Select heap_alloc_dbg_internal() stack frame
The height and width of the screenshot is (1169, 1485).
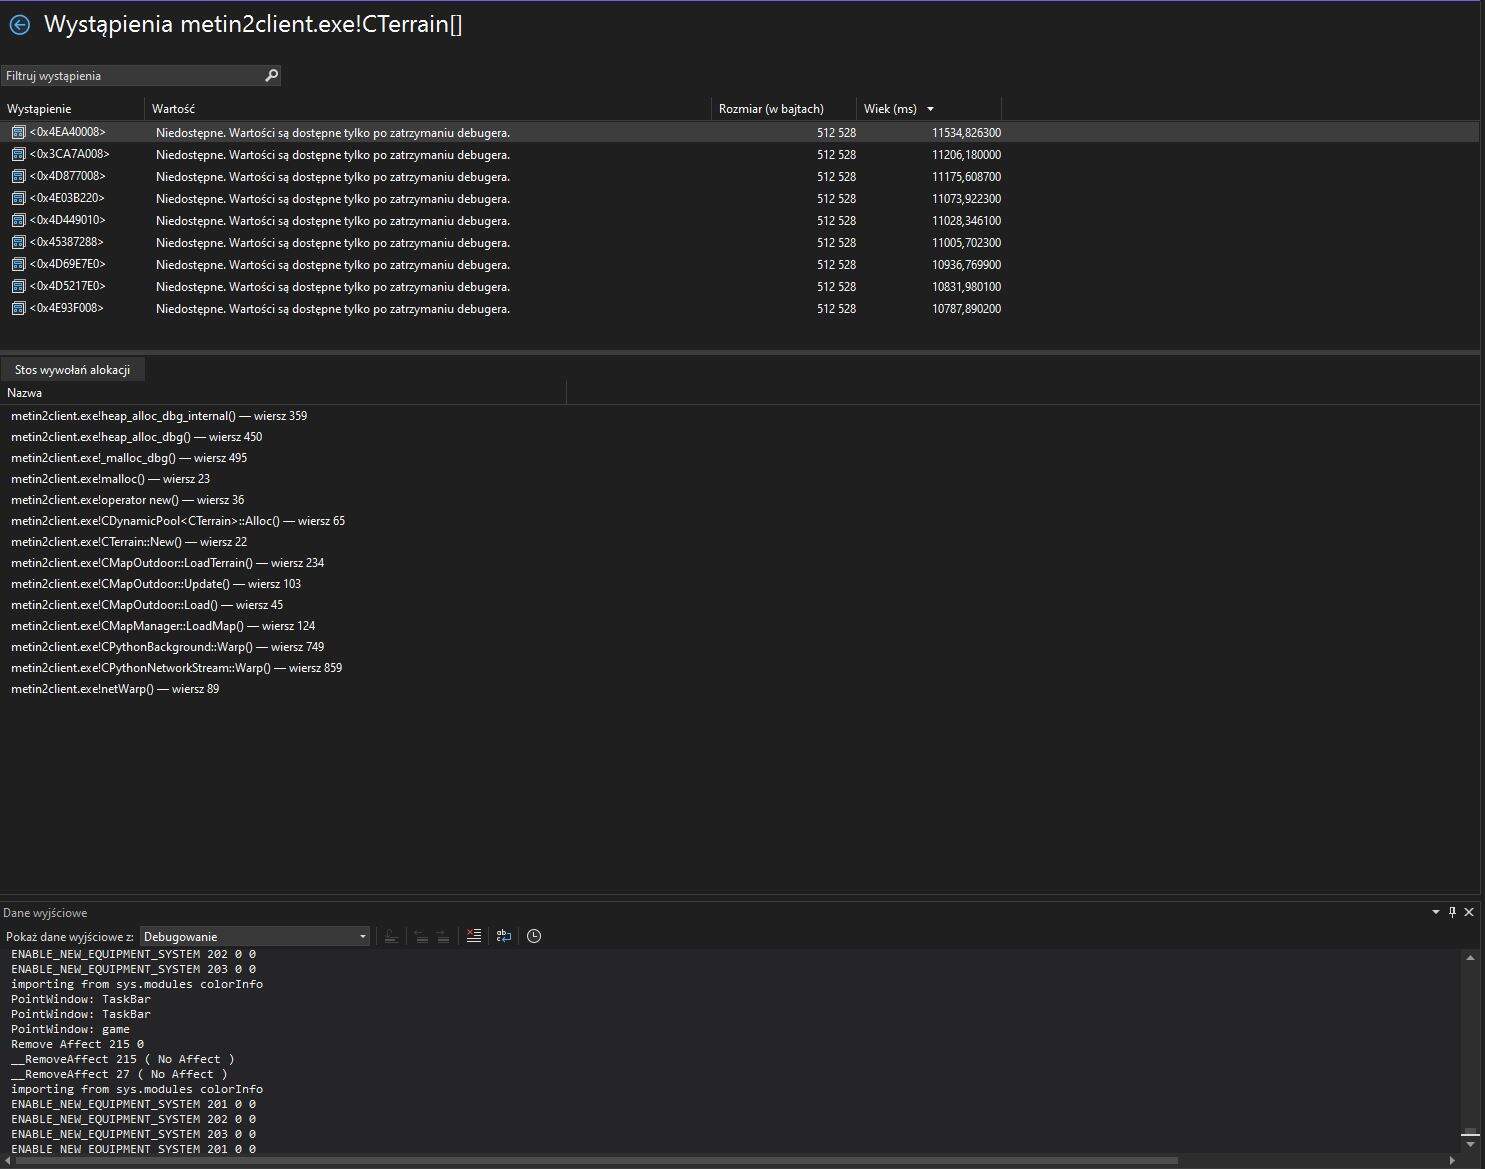tap(159, 416)
